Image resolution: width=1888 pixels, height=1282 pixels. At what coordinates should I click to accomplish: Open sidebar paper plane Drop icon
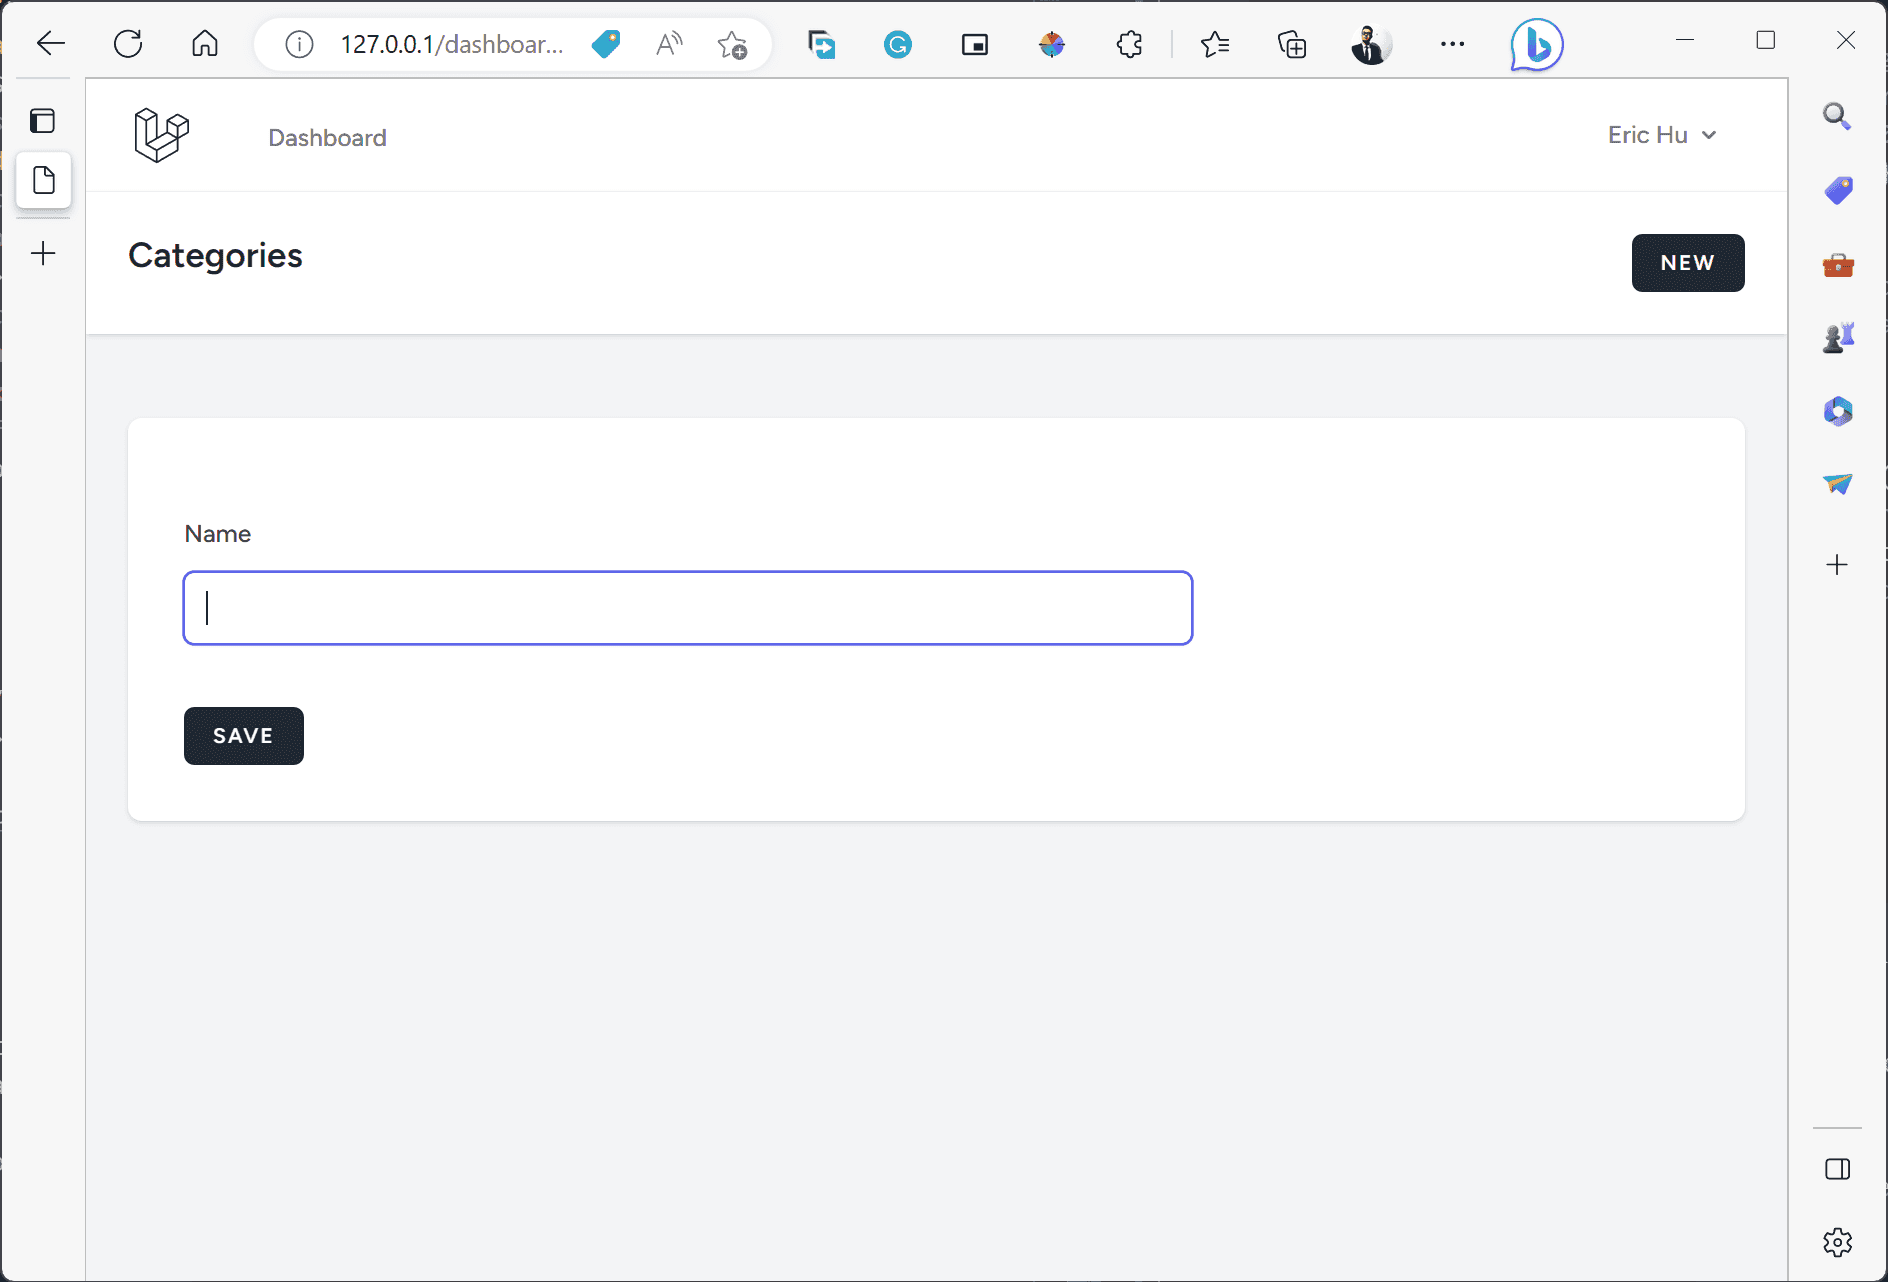pyautogui.click(x=1837, y=484)
